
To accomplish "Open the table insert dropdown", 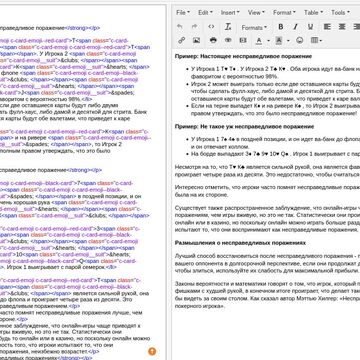I will pos(316,40).
